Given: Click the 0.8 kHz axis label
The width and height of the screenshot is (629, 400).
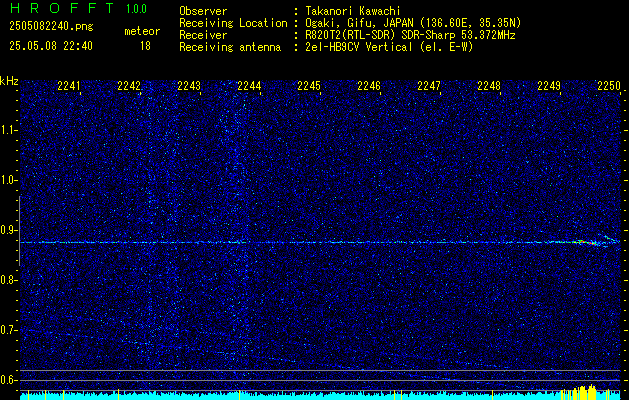Looking at the screenshot, I should pyautogui.click(x=8, y=280).
